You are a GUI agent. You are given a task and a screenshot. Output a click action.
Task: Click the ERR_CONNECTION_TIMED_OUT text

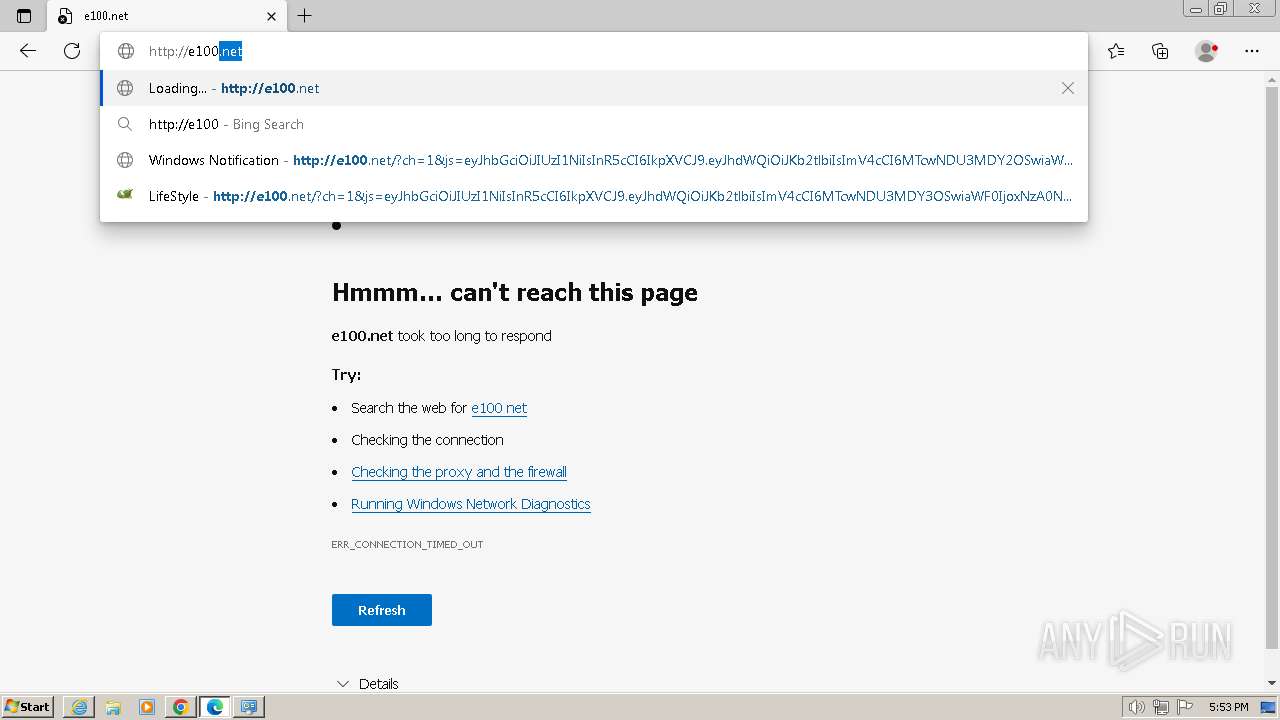tap(407, 545)
